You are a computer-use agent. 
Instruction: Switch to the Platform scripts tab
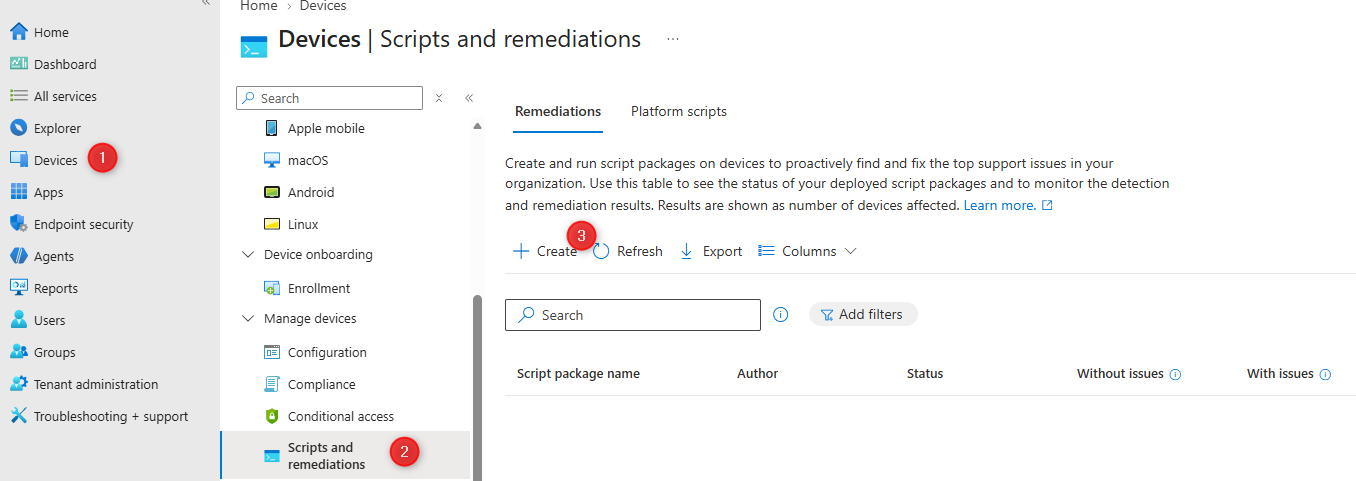[x=679, y=111]
